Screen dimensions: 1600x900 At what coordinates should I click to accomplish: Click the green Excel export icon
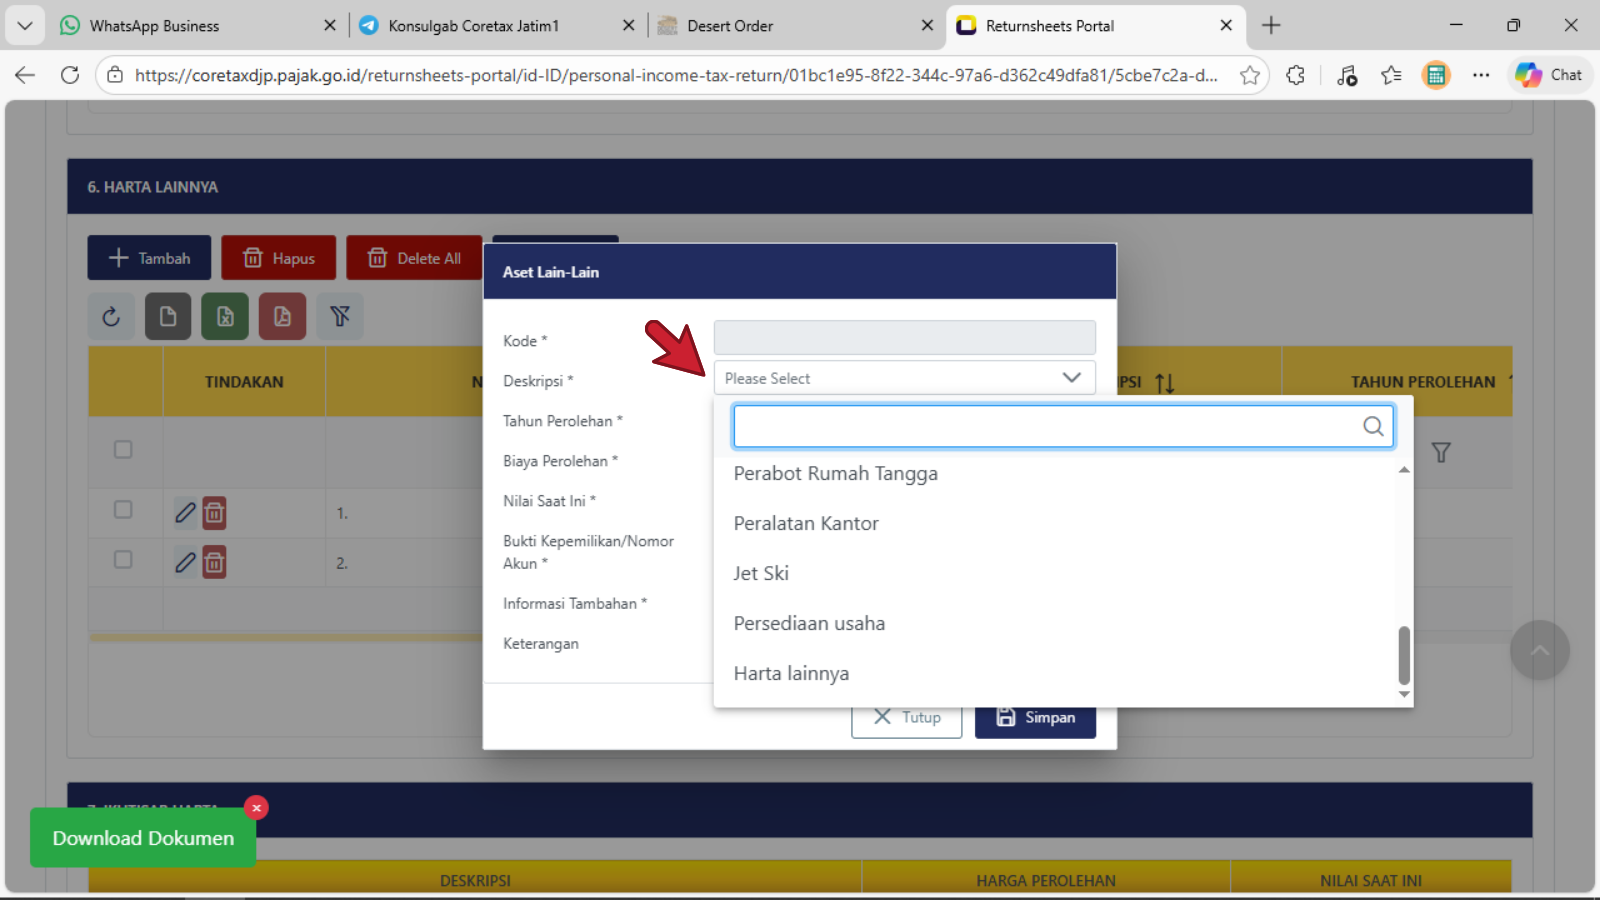(x=225, y=317)
